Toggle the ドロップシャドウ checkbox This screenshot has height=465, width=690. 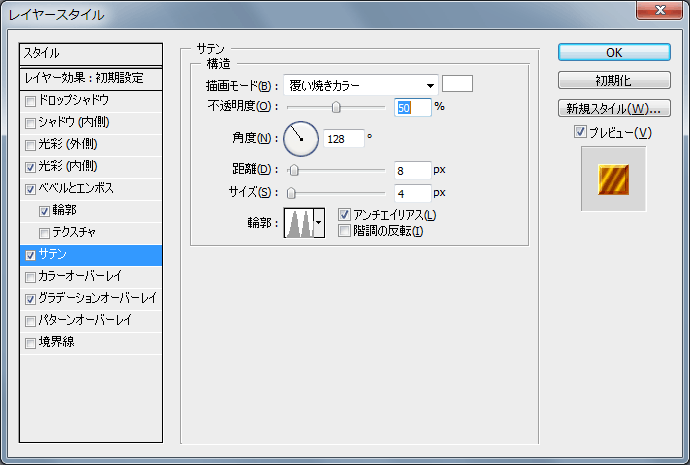(x=30, y=102)
